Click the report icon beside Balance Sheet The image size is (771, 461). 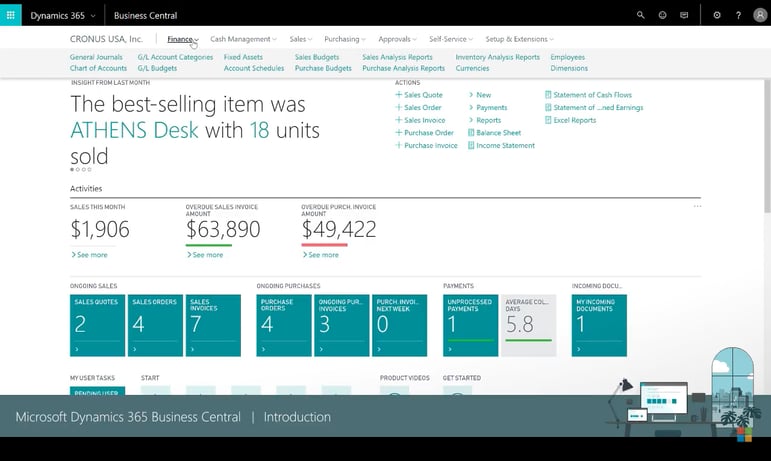click(471, 133)
